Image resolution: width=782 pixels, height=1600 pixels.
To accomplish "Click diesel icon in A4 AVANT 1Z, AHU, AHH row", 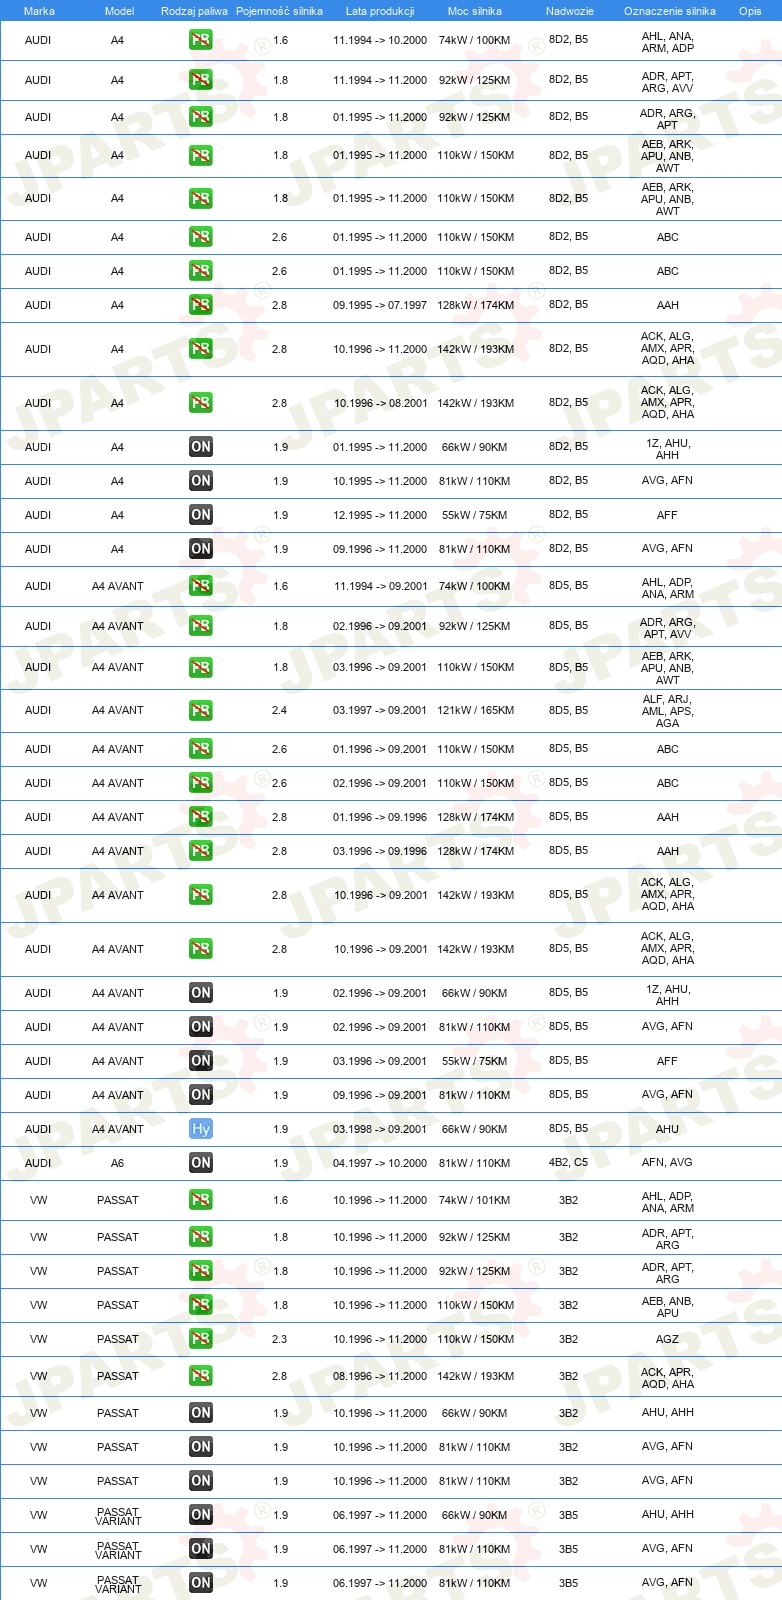I will pyautogui.click(x=201, y=993).
